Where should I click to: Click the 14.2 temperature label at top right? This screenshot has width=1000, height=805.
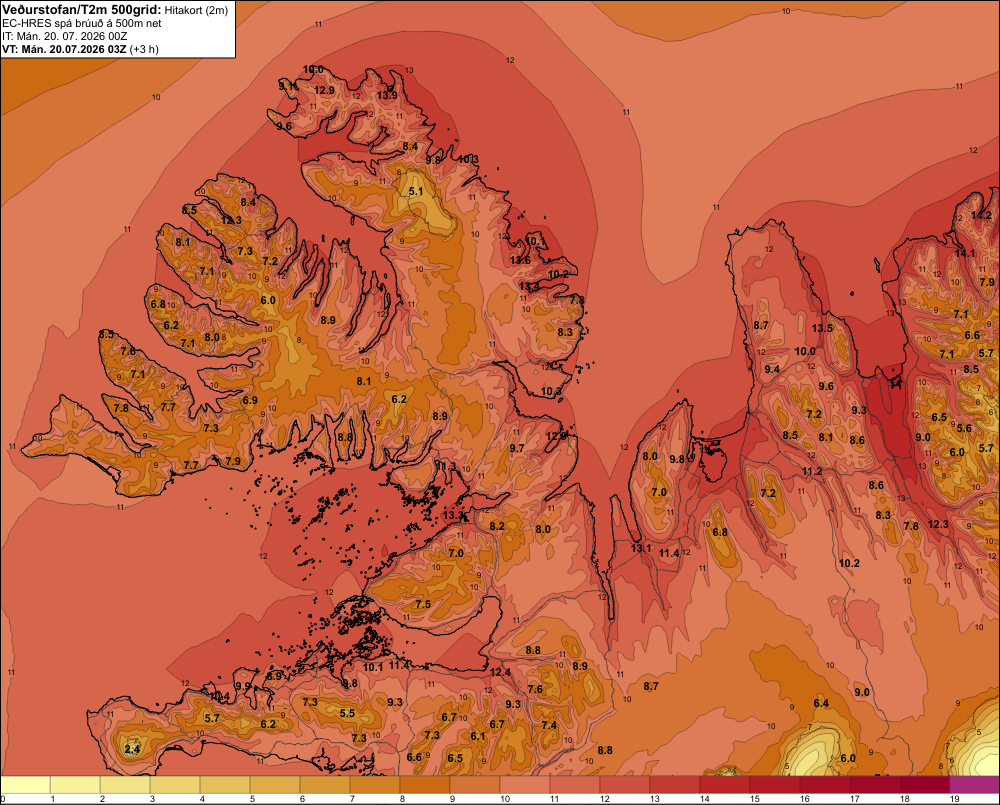point(982,216)
